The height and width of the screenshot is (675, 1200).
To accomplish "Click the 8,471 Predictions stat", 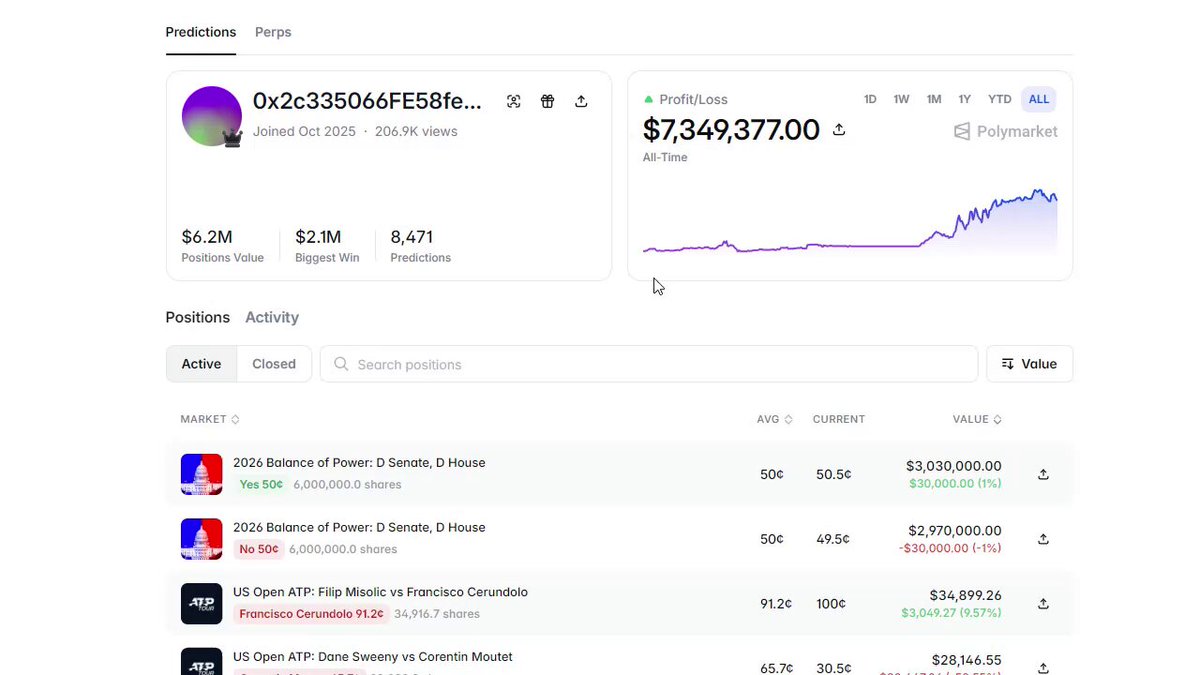I will click(420, 245).
